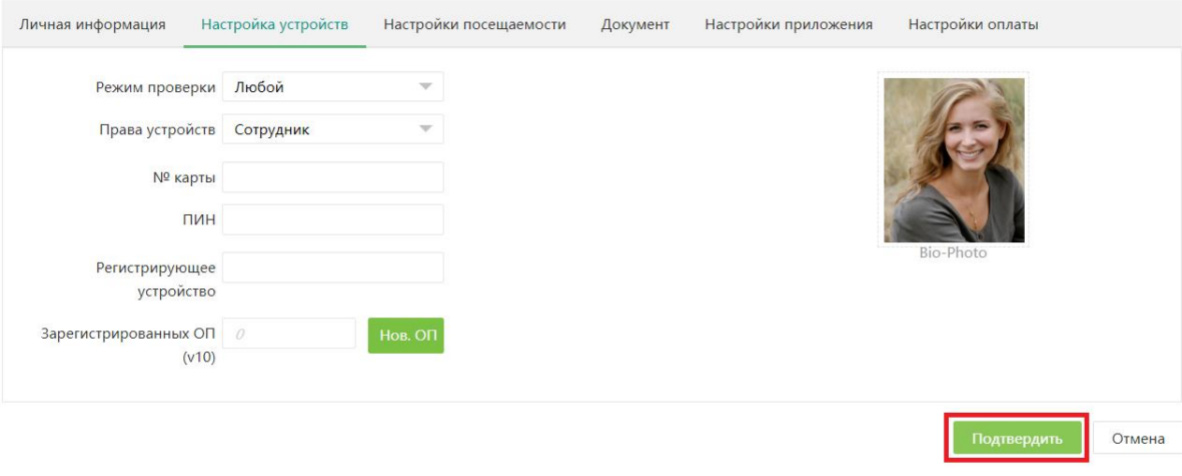Click the employee Bio-Photo picture
This screenshot has height=476, width=1182.
pos(954,160)
